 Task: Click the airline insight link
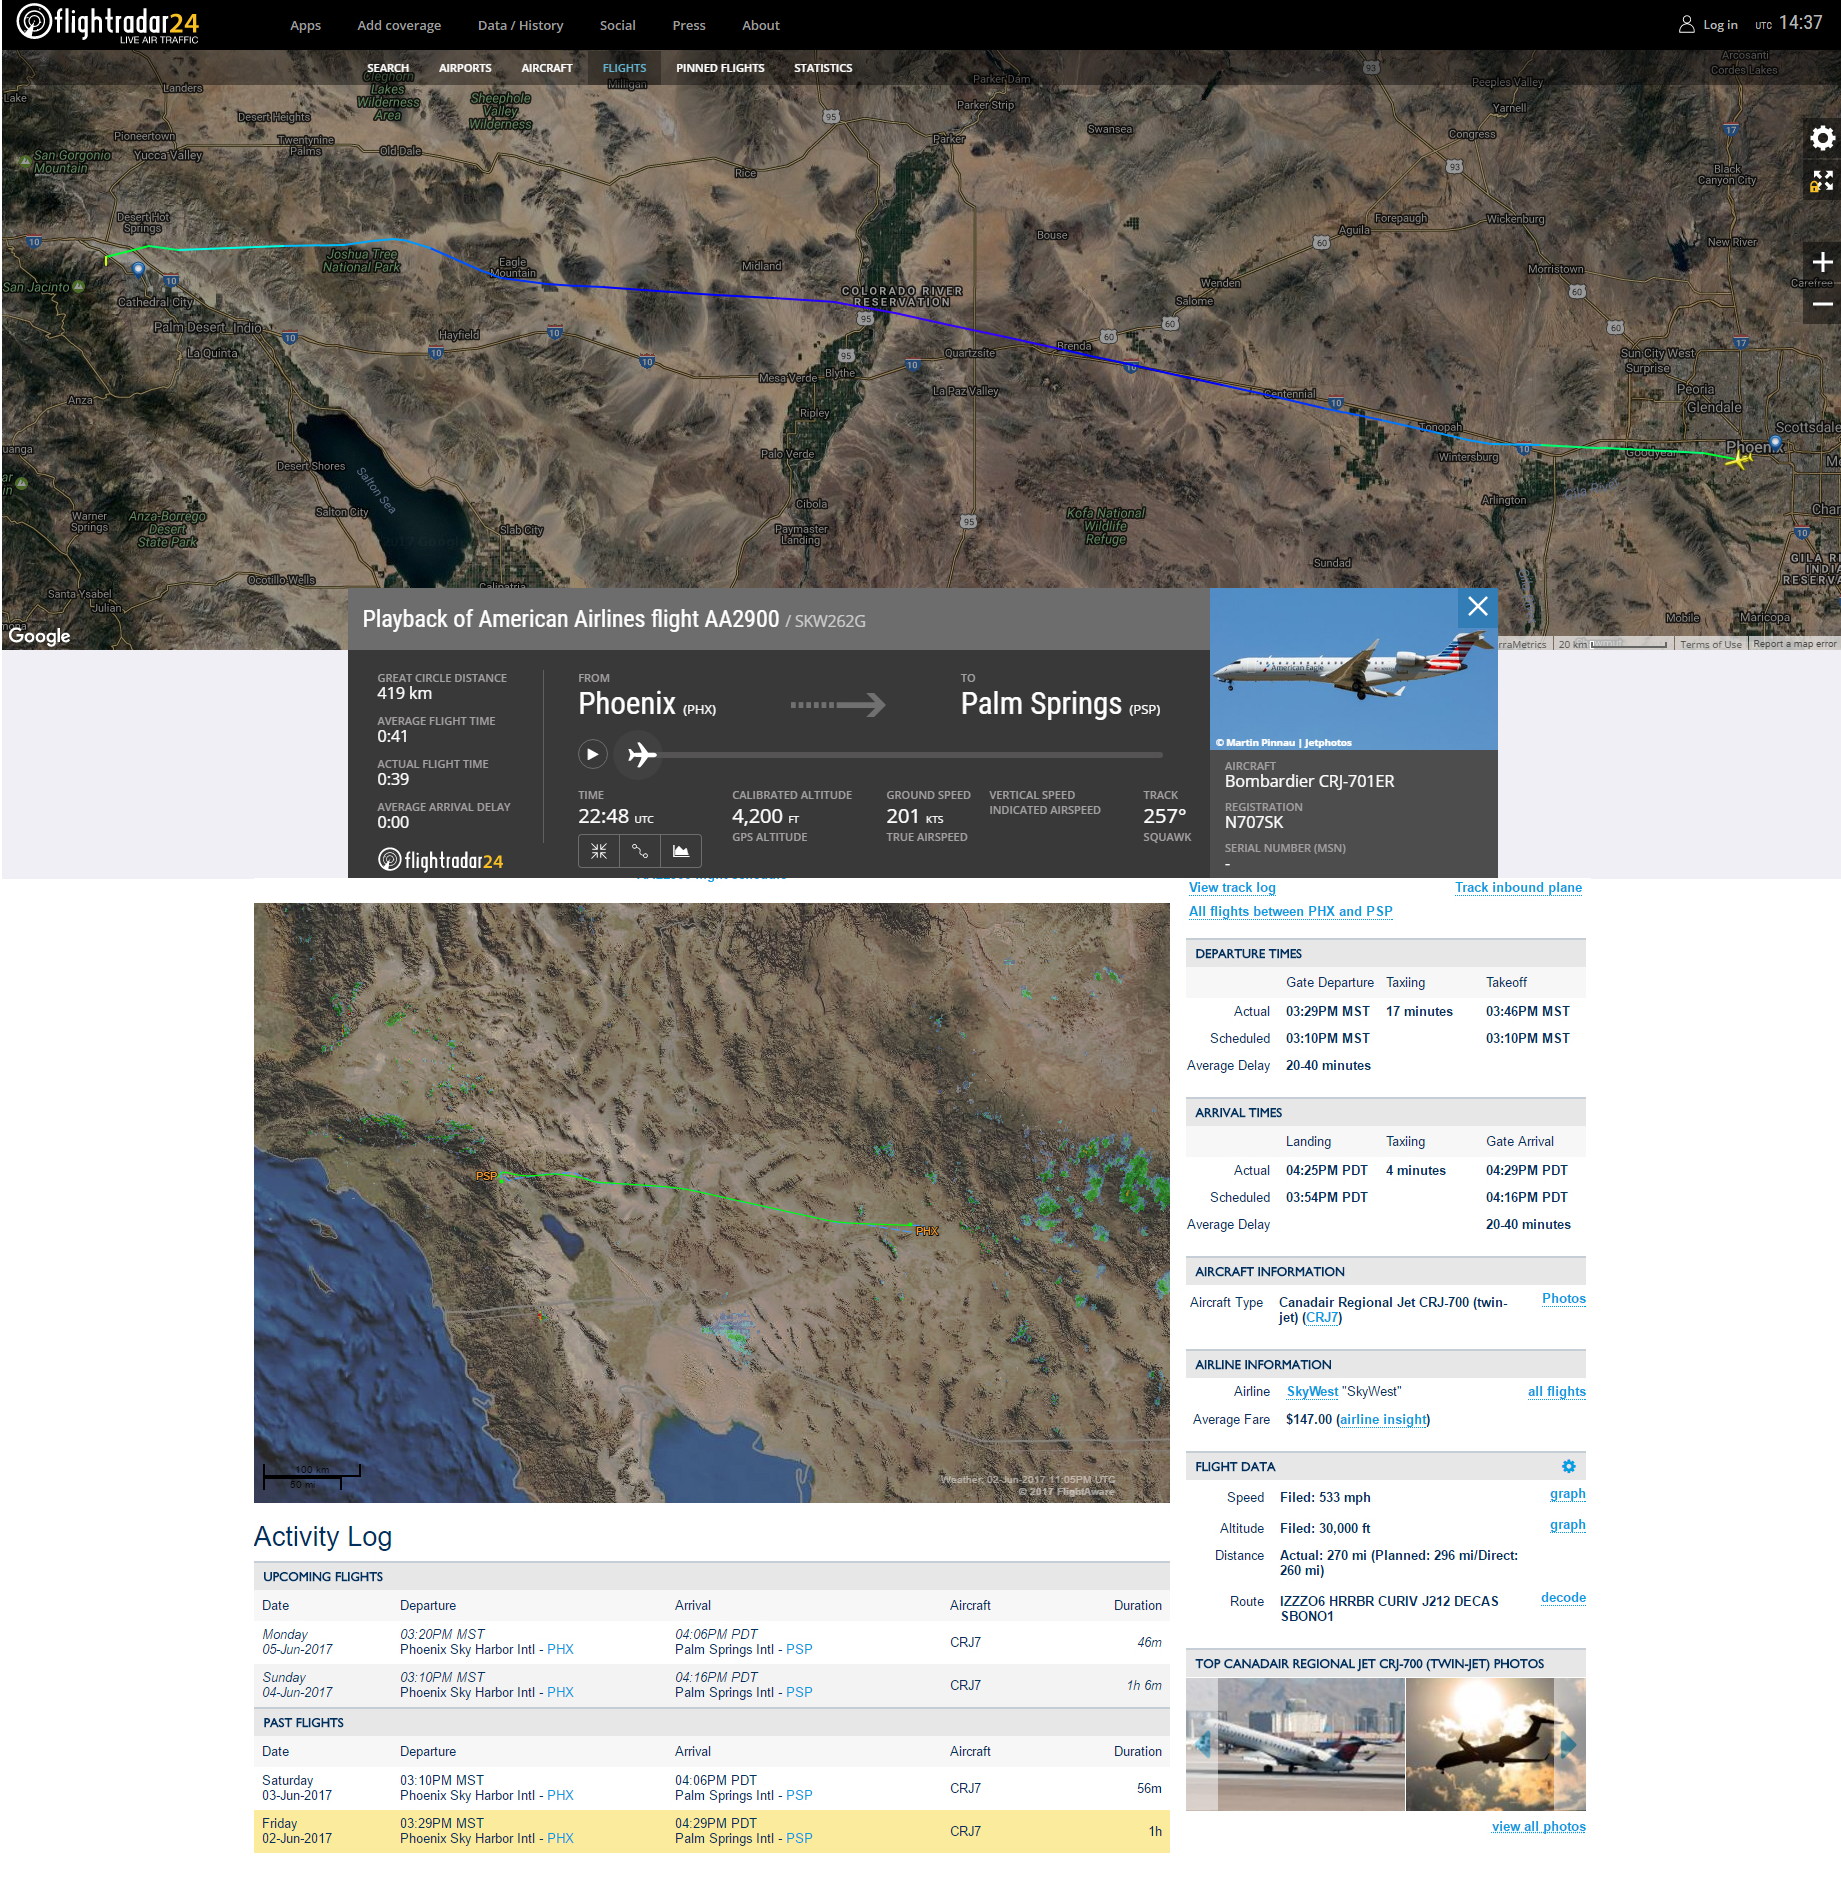click(1383, 1419)
